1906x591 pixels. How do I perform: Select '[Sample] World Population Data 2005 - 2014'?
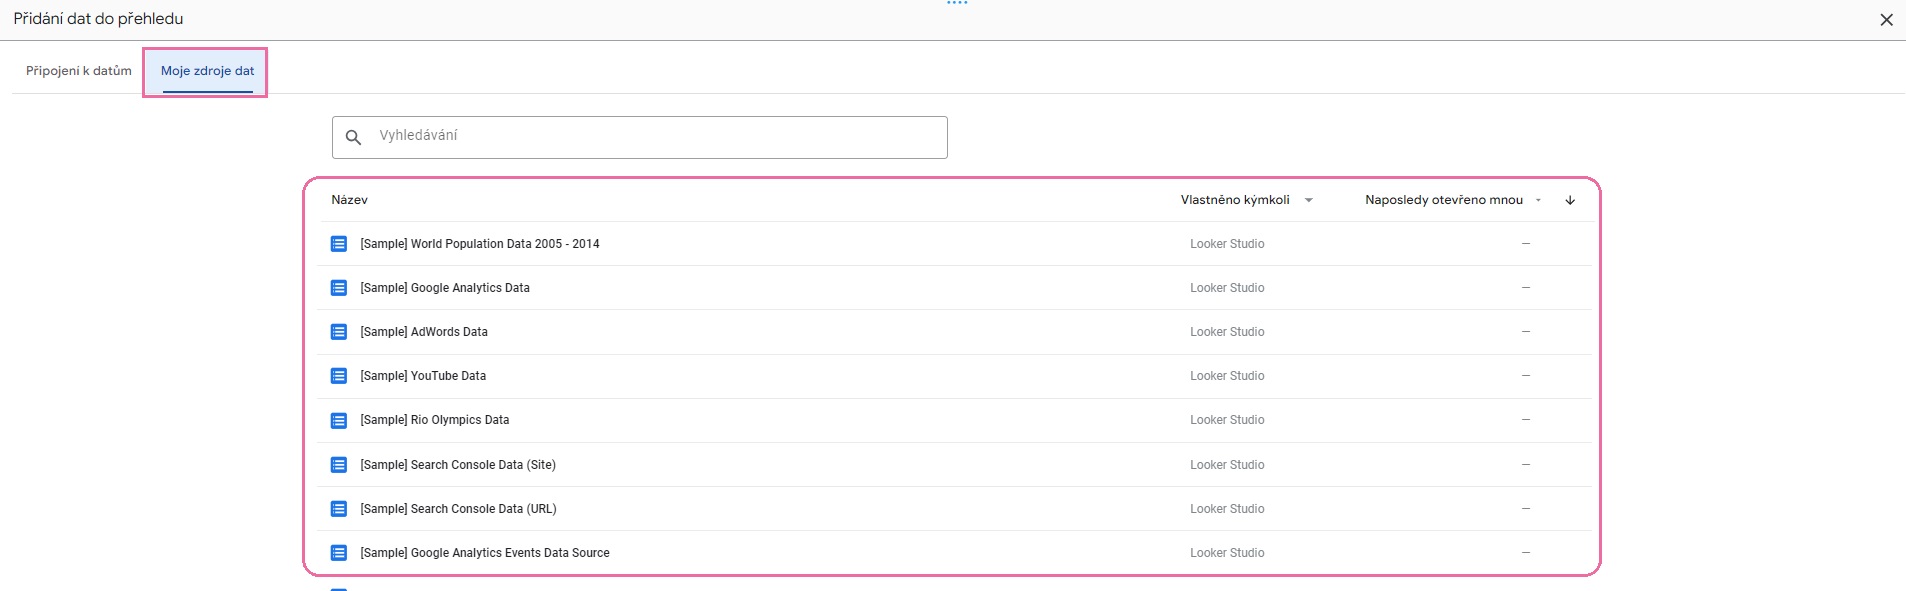[x=480, y=244]
